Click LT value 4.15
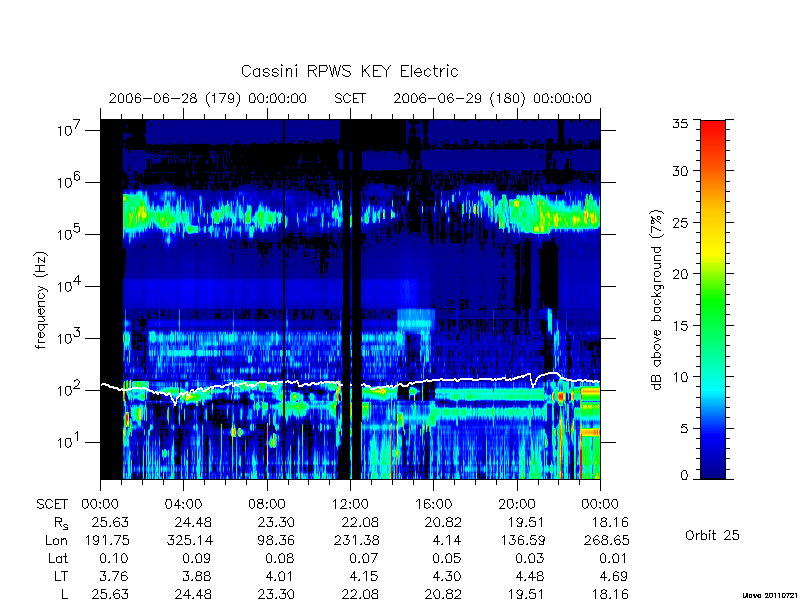Viewport: 800px width, 600px height. (x=364, y=577)
